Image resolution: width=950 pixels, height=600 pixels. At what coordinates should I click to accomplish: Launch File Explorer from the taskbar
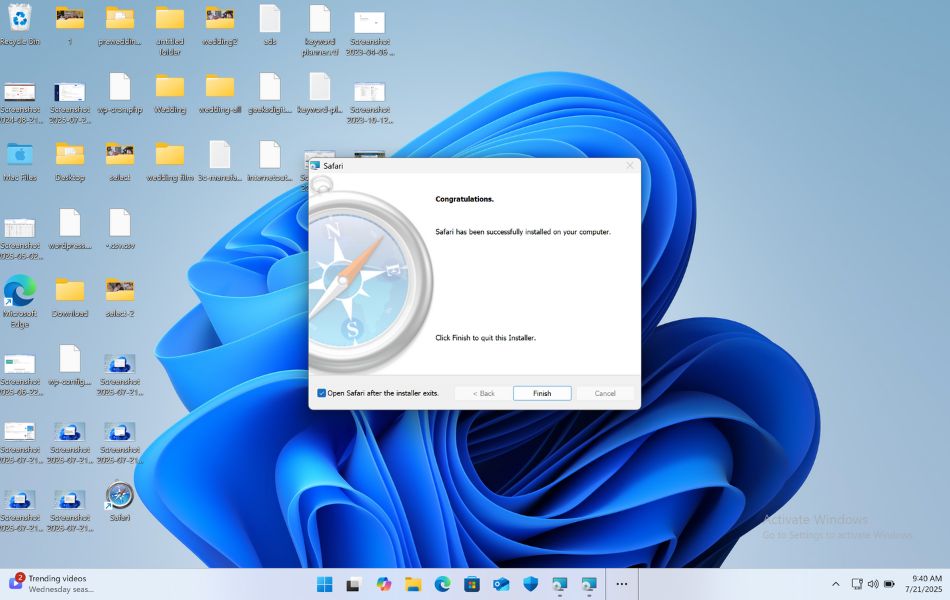pos(413,584)
